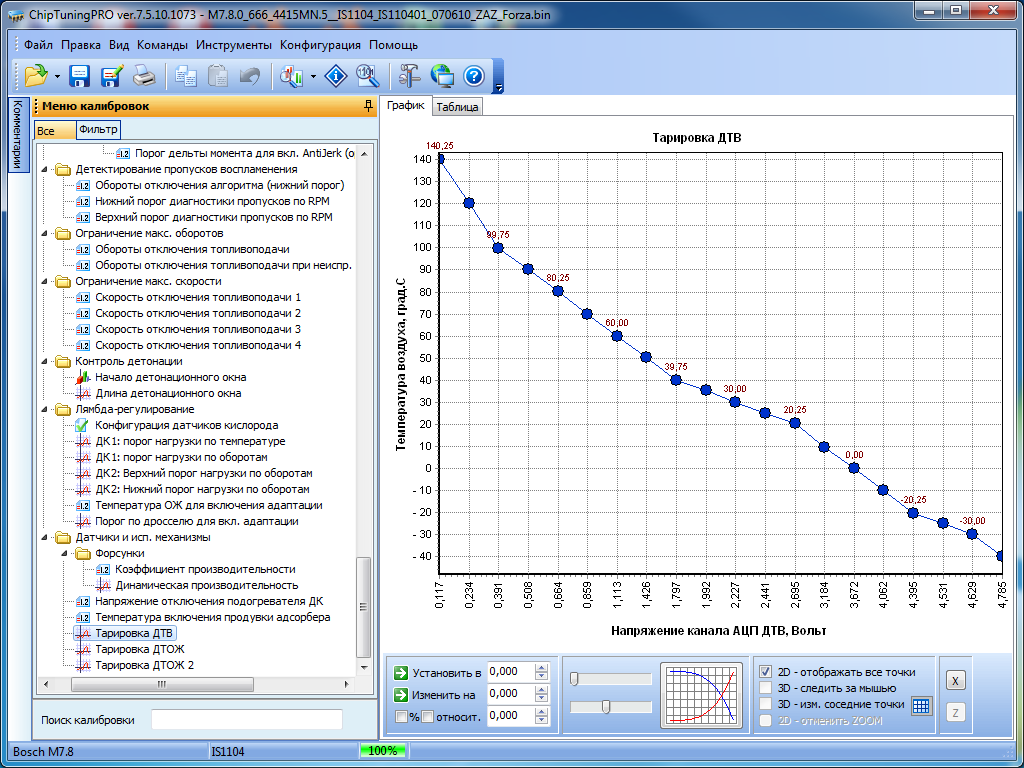Screen dimensions: 1024x768
Task: Open the 'Инструменты' menu
Action: (x=233, y=45)
